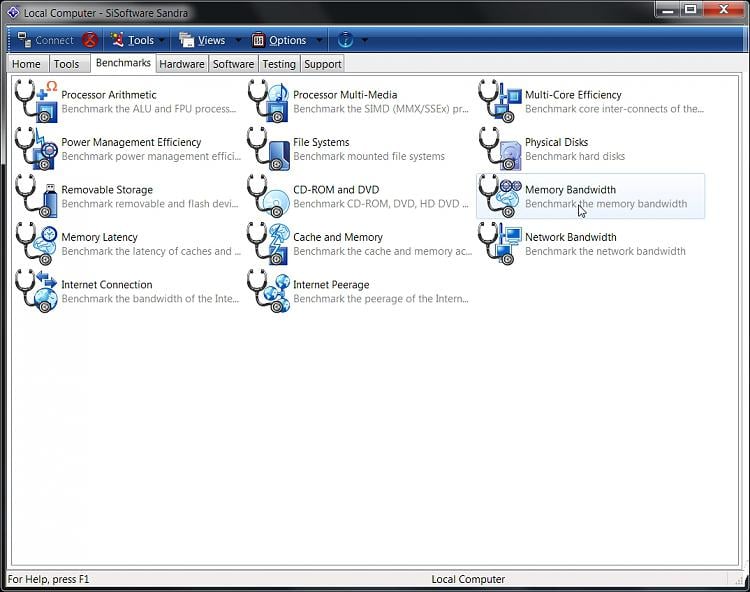750x592 pixels.
Task: Click the 'Processor Arithmetic' title text
Action: click(109, 95)
